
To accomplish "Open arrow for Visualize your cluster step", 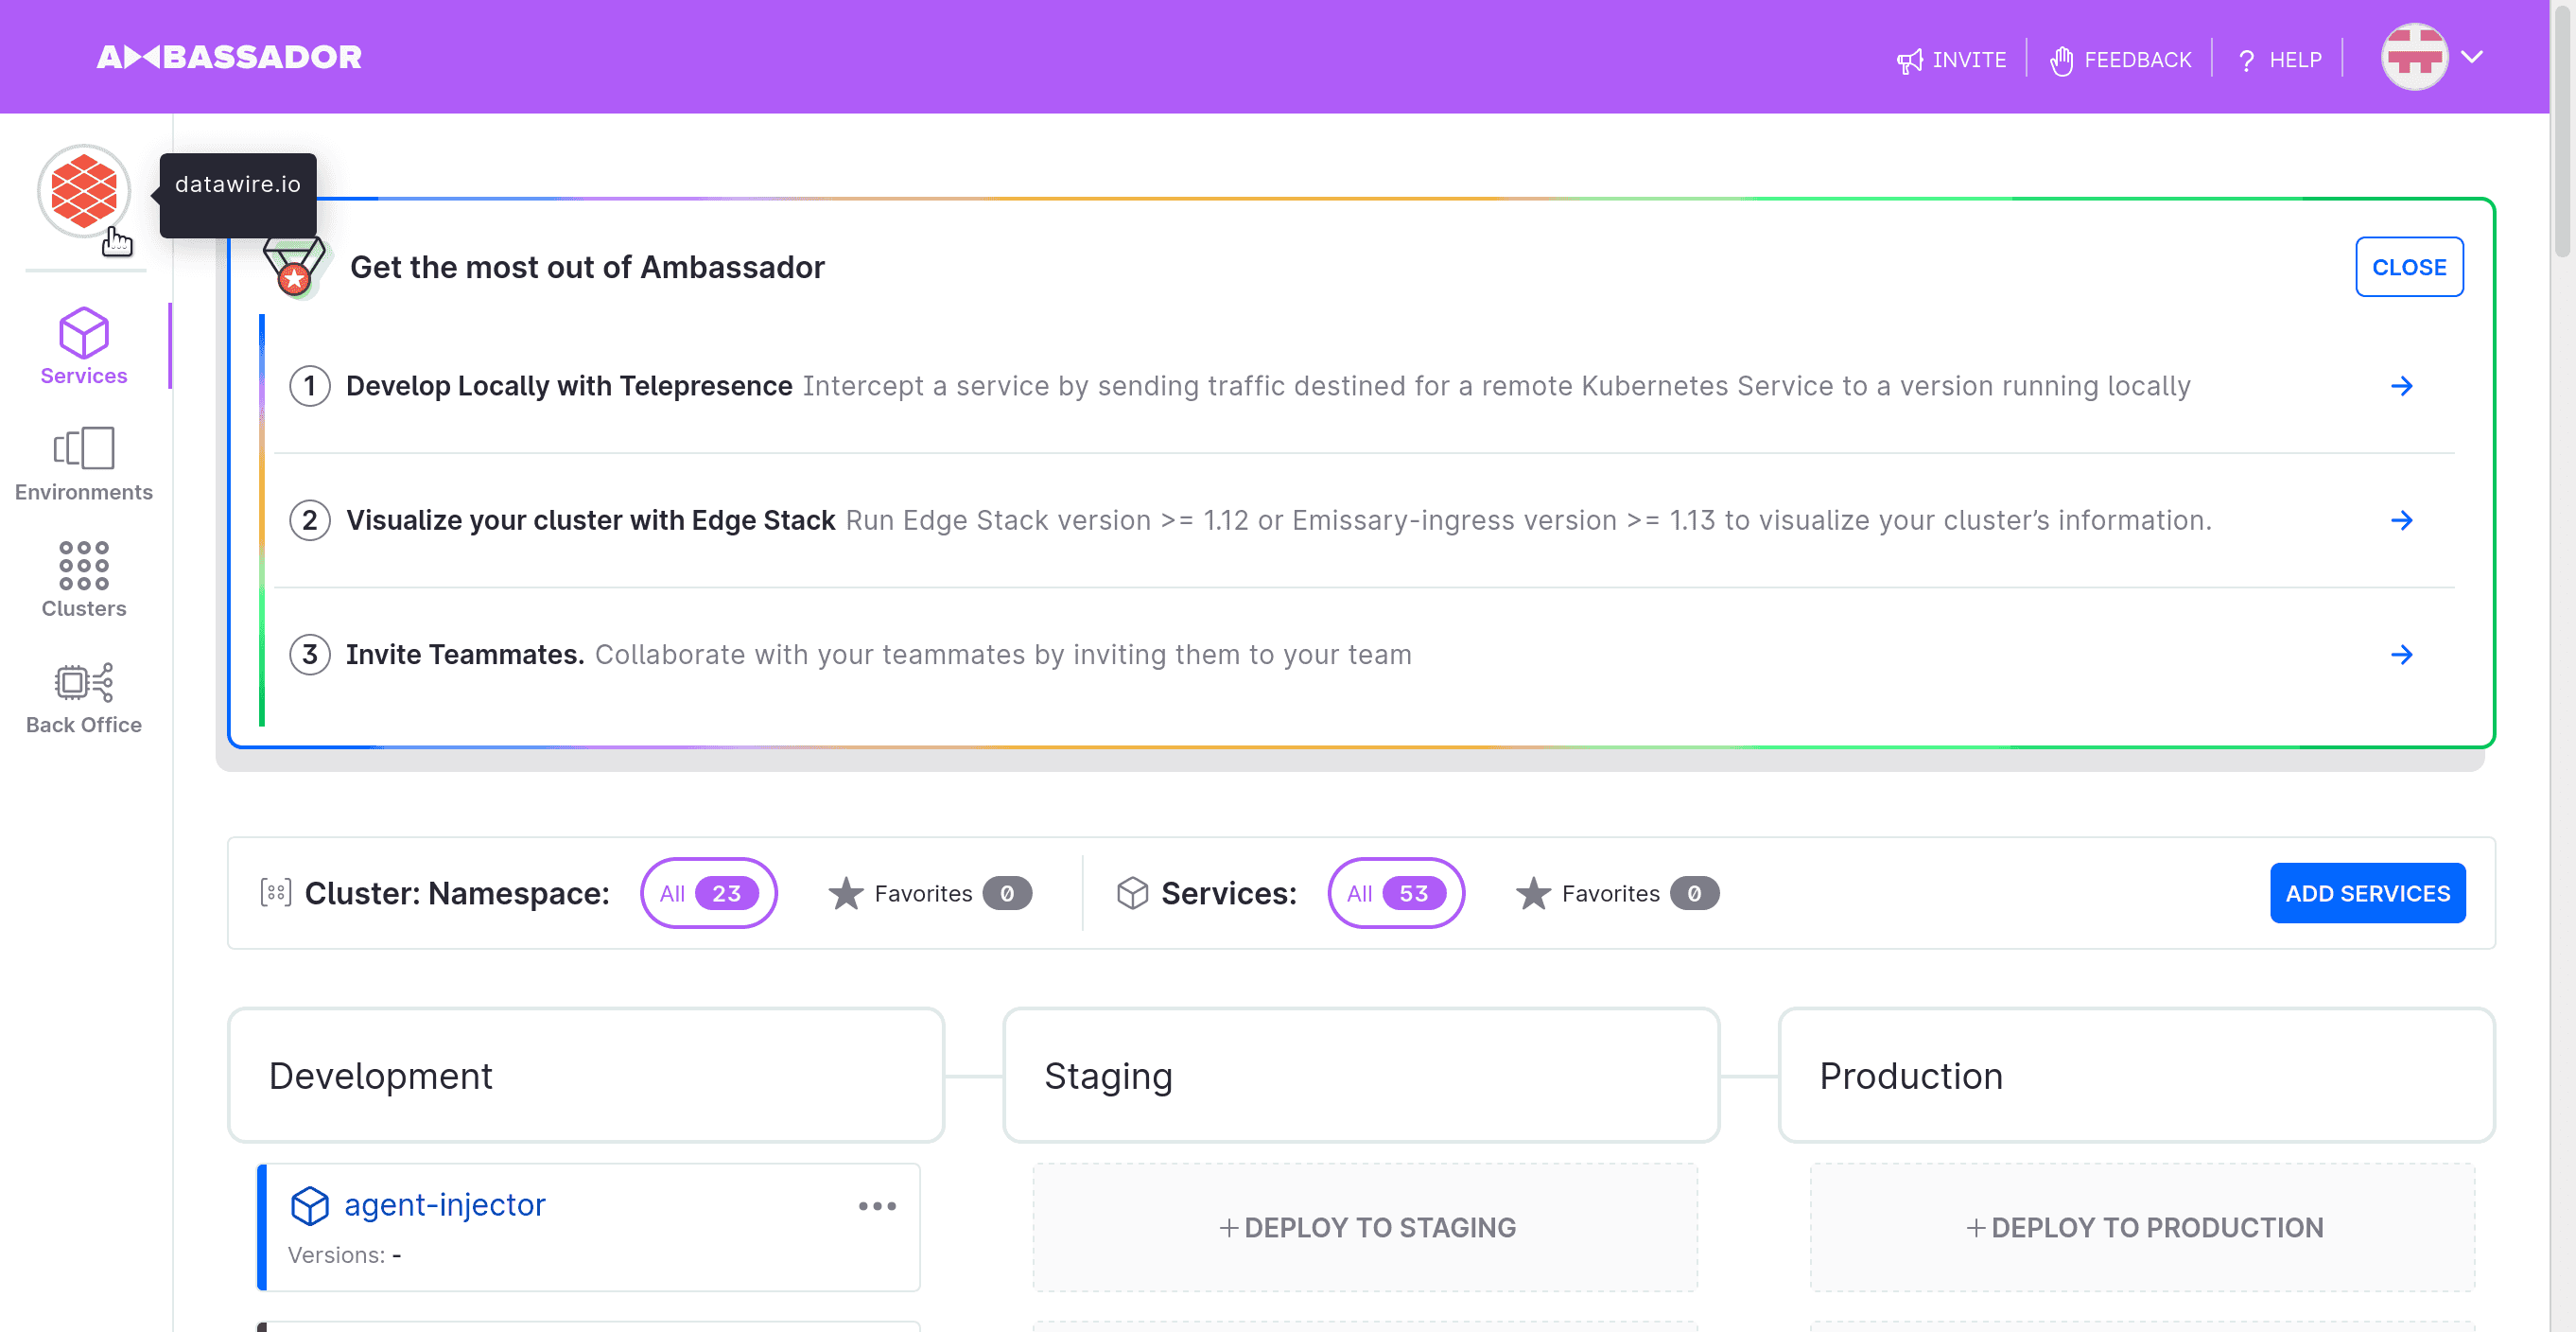I will pos(2401,520).
